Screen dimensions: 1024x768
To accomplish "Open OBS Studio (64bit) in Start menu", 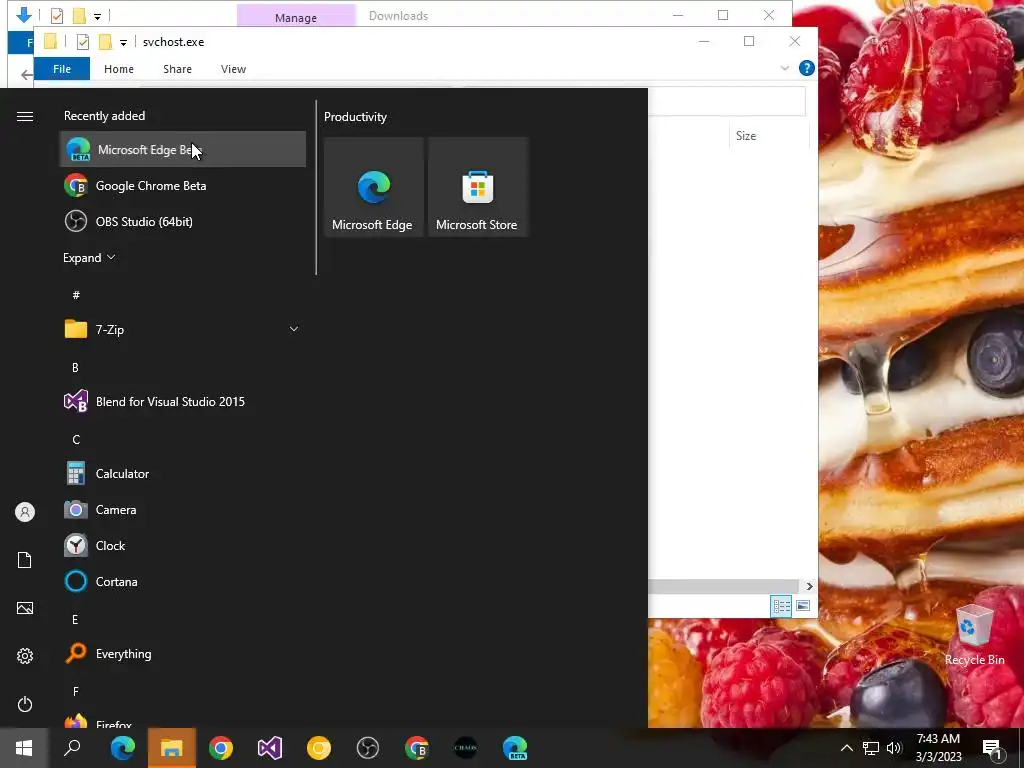I will coord(183,221).
